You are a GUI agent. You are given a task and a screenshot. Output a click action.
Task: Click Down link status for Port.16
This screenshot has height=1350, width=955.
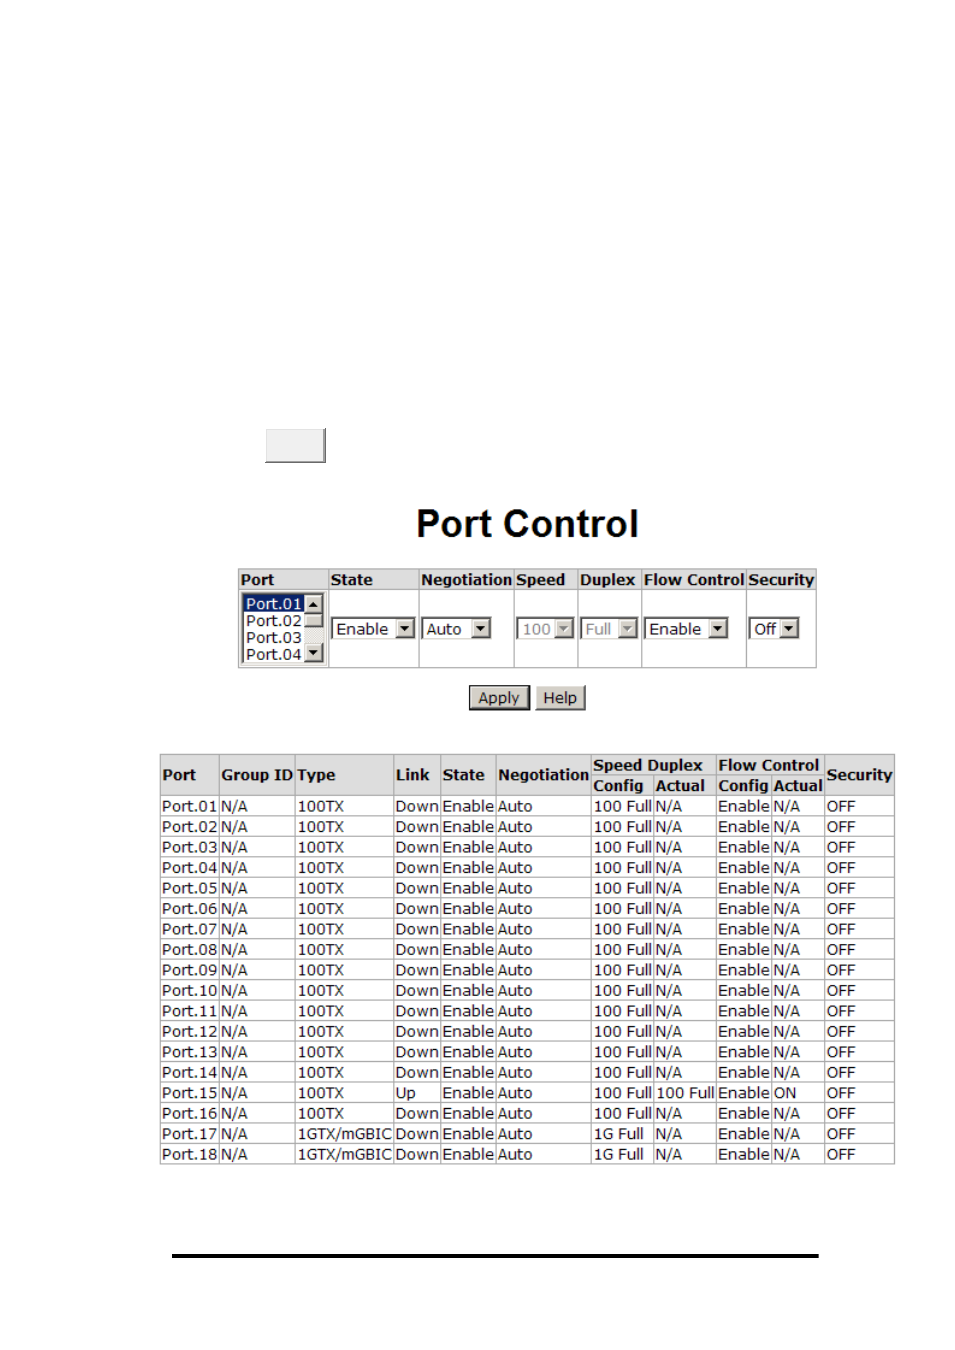pyautogui.click(x=416, y=1113)
